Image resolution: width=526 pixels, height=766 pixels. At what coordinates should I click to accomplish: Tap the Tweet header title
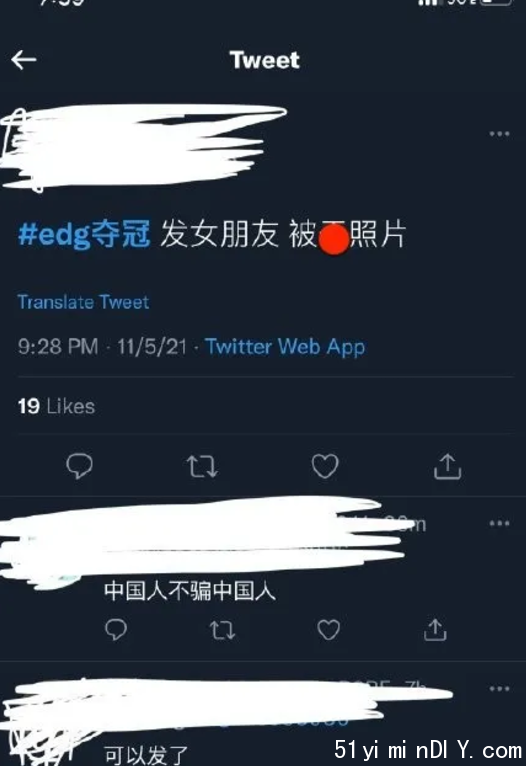click(264, 60)
